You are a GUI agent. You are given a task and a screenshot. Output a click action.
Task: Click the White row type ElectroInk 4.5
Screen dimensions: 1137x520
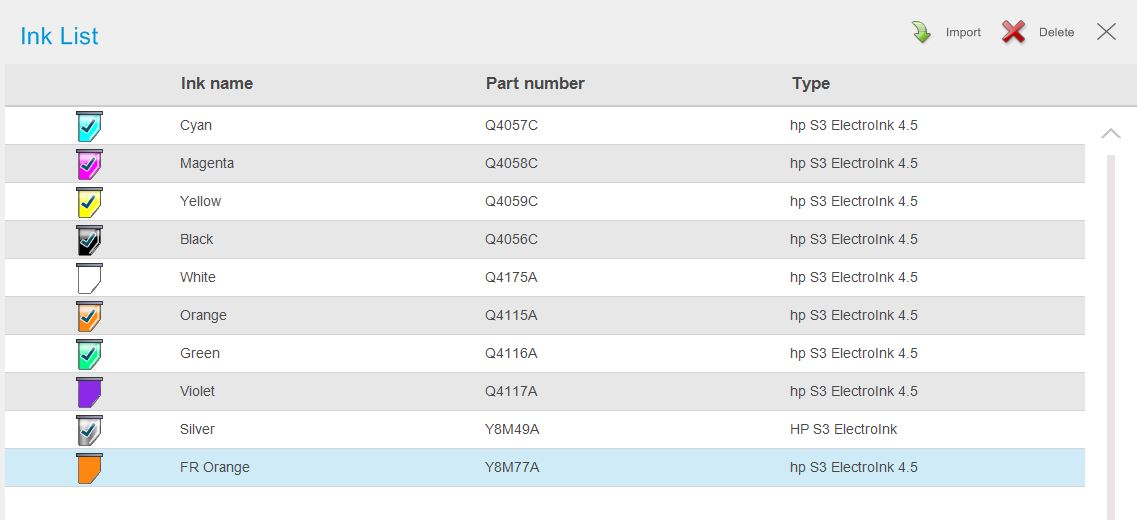853,277
